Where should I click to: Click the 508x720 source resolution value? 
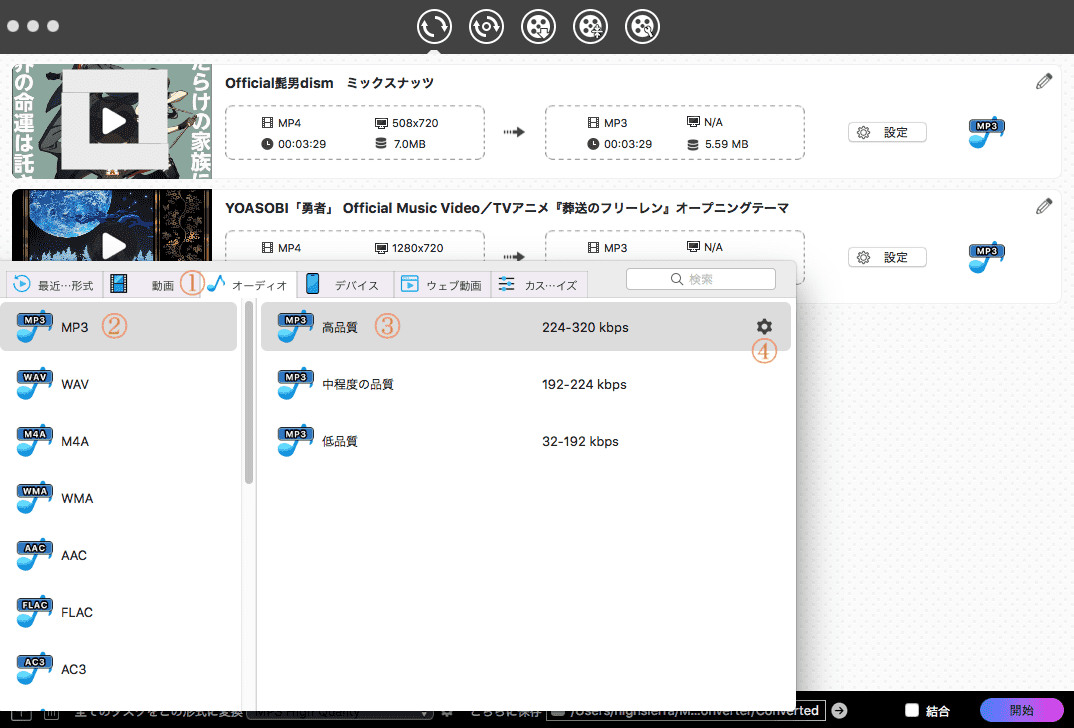coord(415,123)
